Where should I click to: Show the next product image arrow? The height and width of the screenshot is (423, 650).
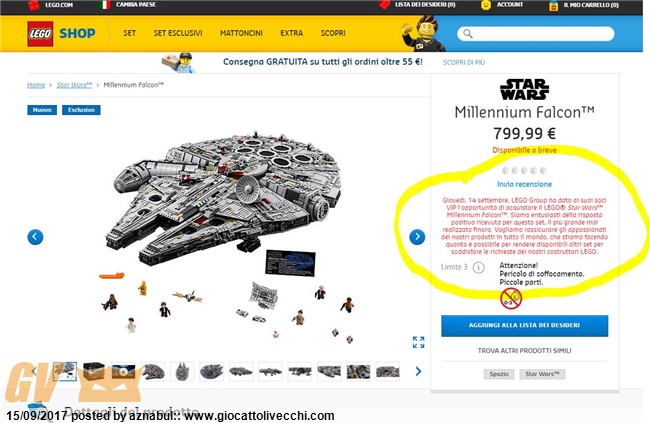[x=417, y=237]
